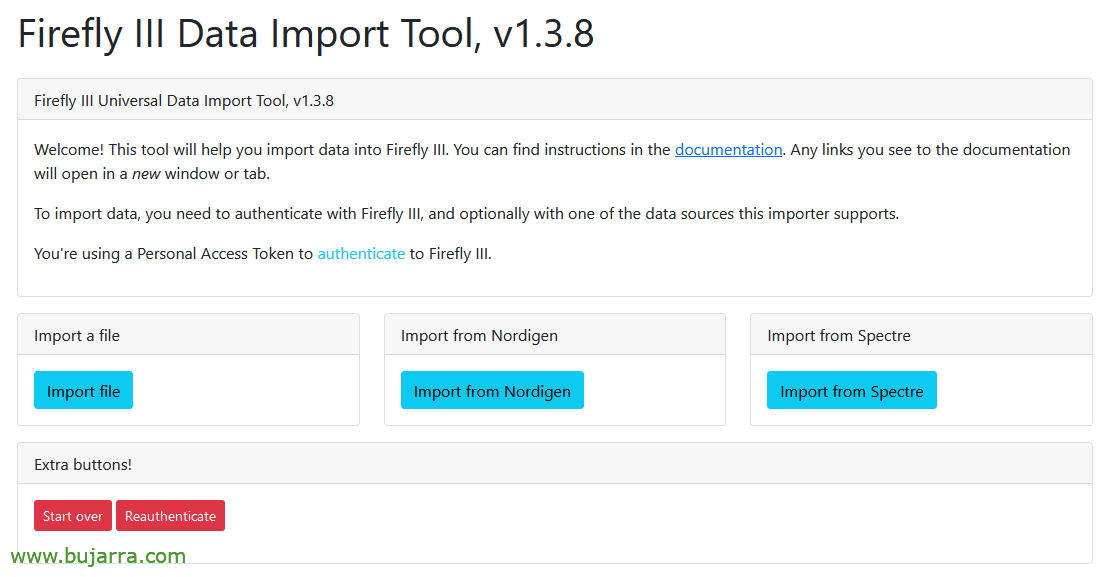
Task: Click the sentence starting 'To import data'
Action: (466, 214)
